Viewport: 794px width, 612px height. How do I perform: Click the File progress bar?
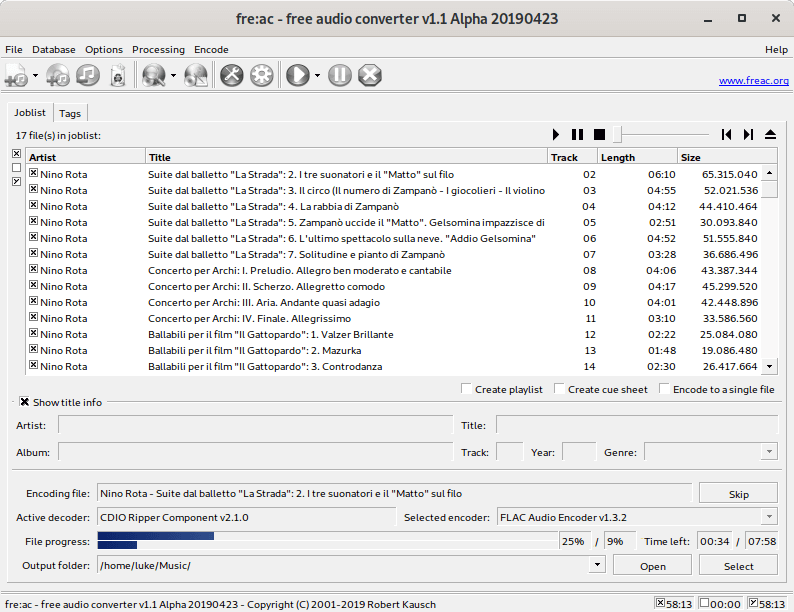327,541
